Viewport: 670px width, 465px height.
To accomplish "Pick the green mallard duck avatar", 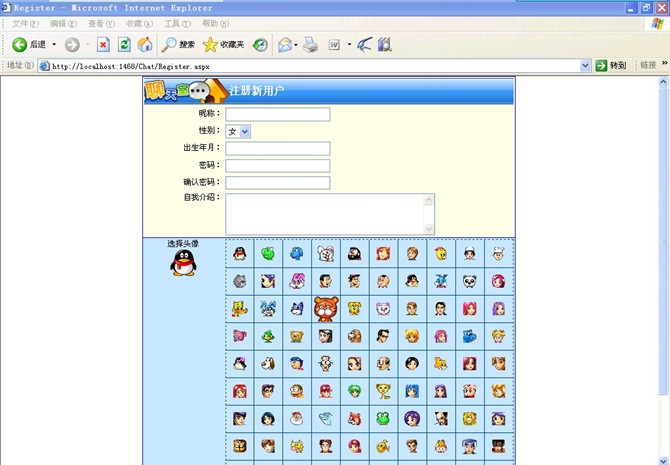I will (268, 336).
